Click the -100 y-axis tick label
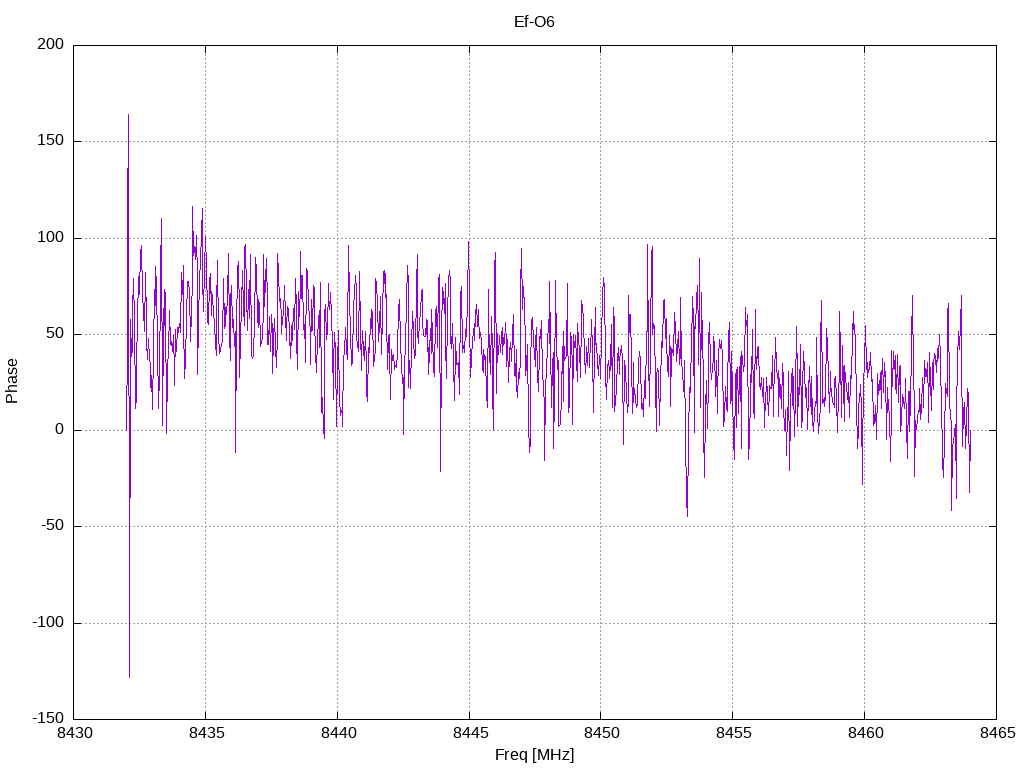Viewport: 1024px width, 768px height. pos(48,622)
